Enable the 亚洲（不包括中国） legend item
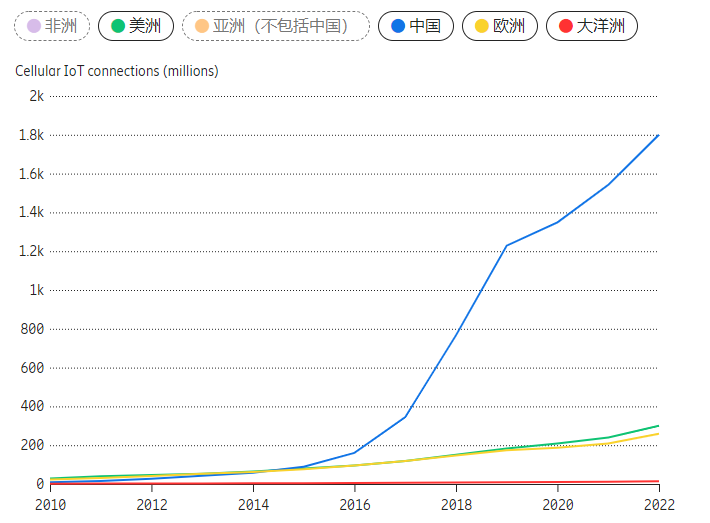Viewport: 710px width, 523px height. [275, 26]
